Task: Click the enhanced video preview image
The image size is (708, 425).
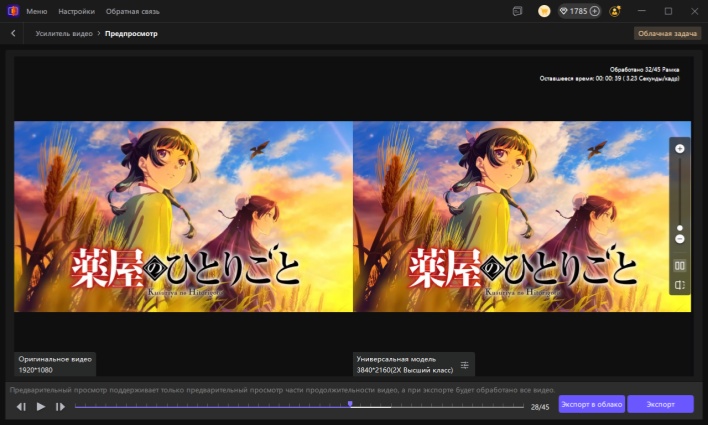Action: coord(522,216)
